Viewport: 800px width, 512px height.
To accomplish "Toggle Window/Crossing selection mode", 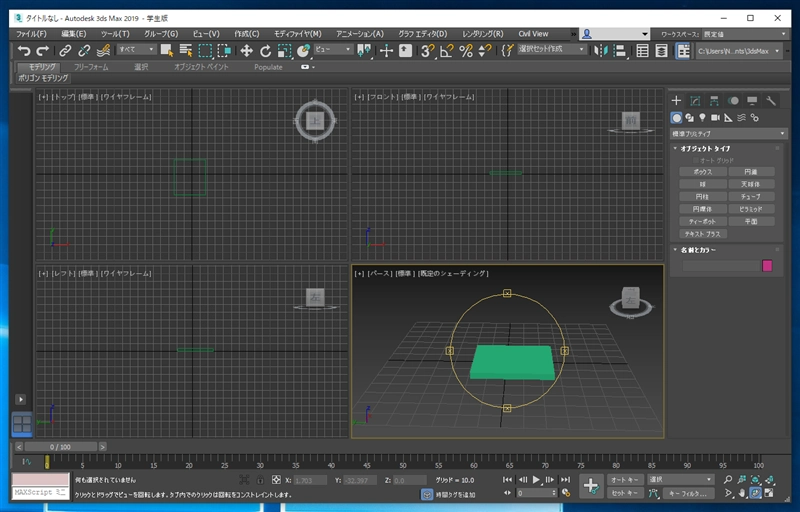I will click(224, 50).
